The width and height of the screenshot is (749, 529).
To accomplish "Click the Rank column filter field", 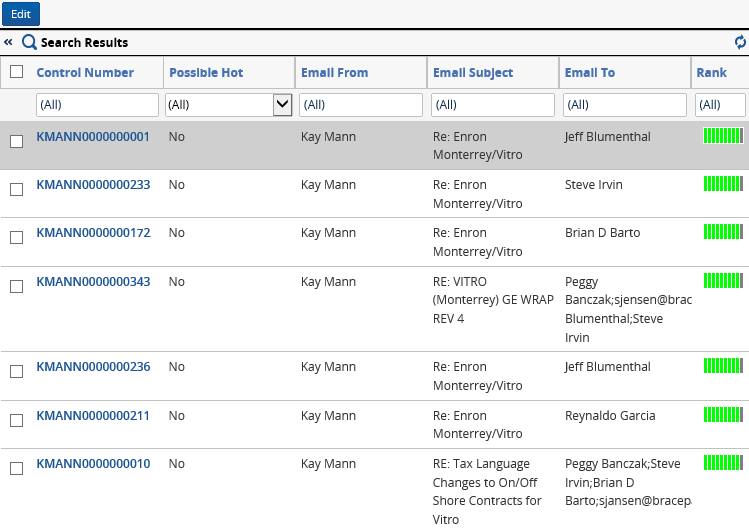I will point(720,104).
